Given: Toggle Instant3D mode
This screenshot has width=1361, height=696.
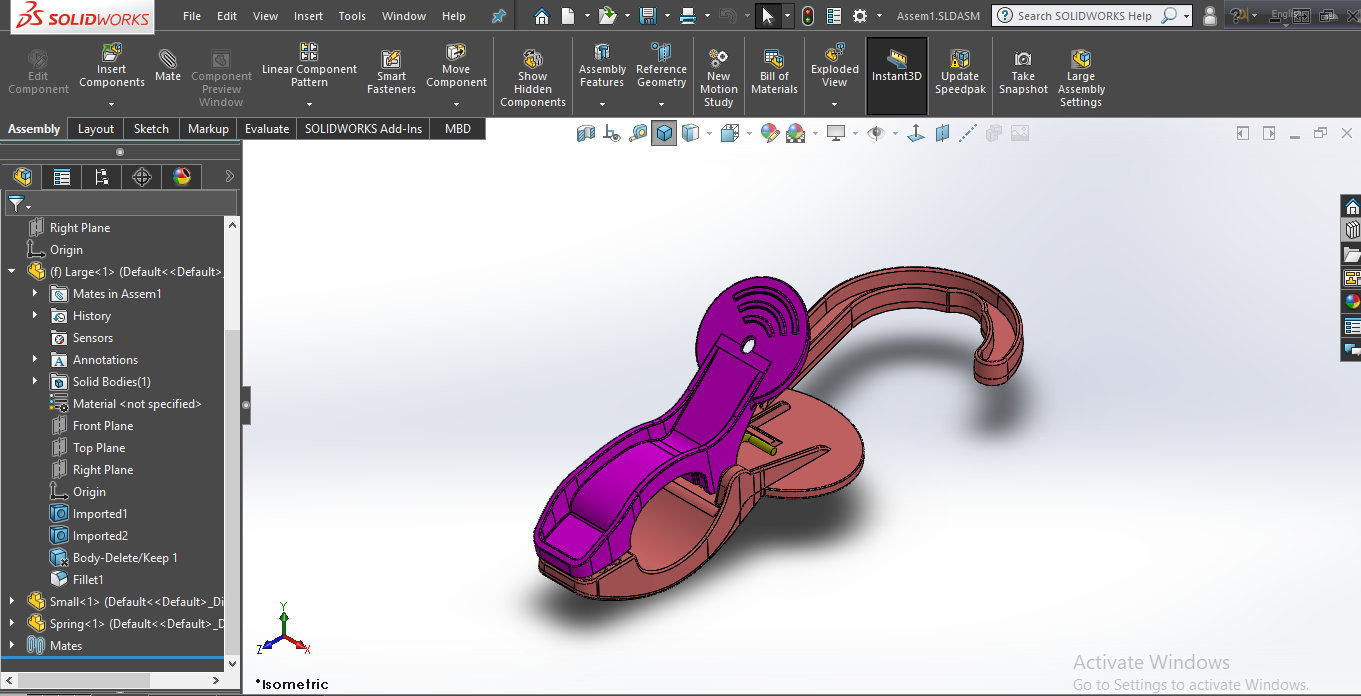Looking at the screenshot, I should 897,75.
